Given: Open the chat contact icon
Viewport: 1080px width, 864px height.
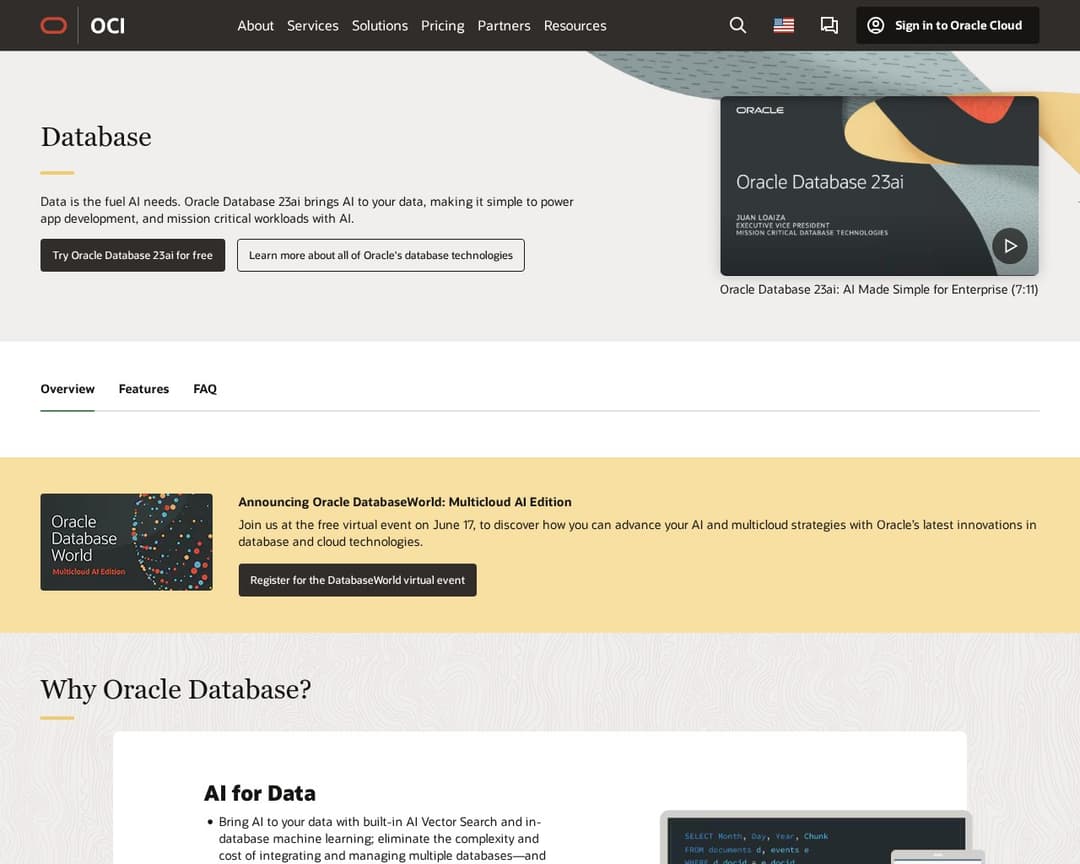Looking at the screenshot, I should pyautogui.click(x=829, y=25).
